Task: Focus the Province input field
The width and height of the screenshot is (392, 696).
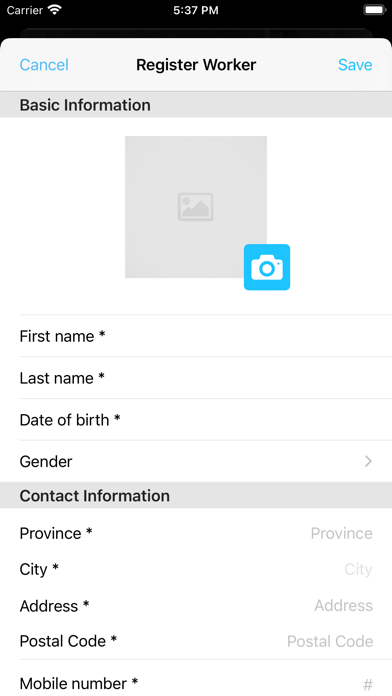Action: click(x=196, y=533)
